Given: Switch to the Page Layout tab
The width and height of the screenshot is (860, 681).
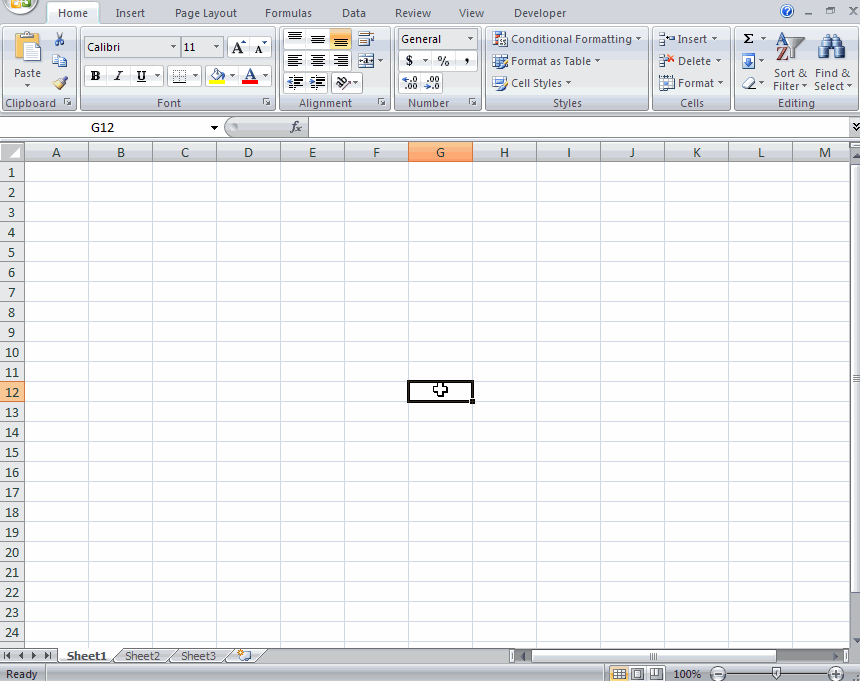Looking at the screenshot, I should 206,13.
